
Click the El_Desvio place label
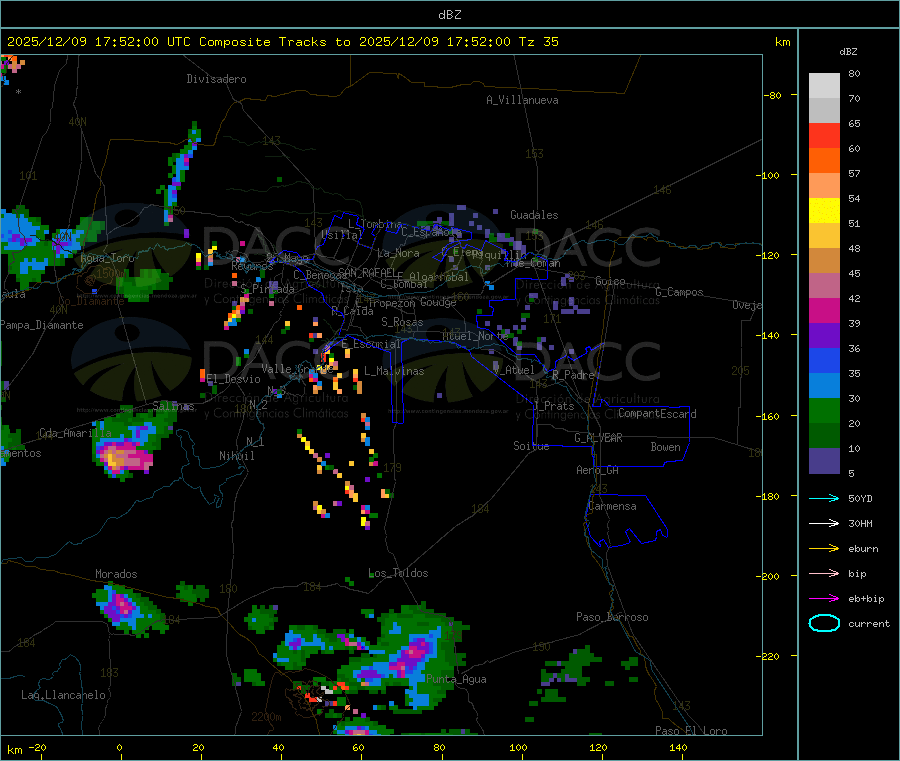(x=234, y=379)
